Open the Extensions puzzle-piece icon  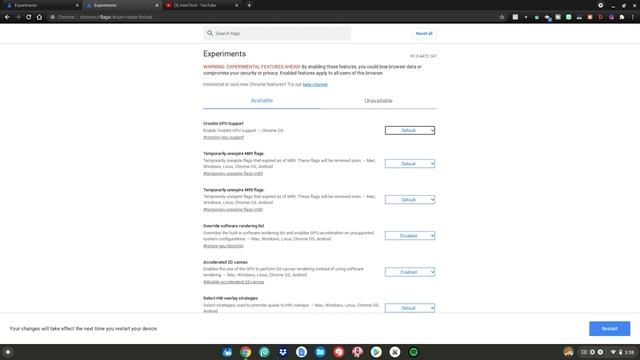622,17
